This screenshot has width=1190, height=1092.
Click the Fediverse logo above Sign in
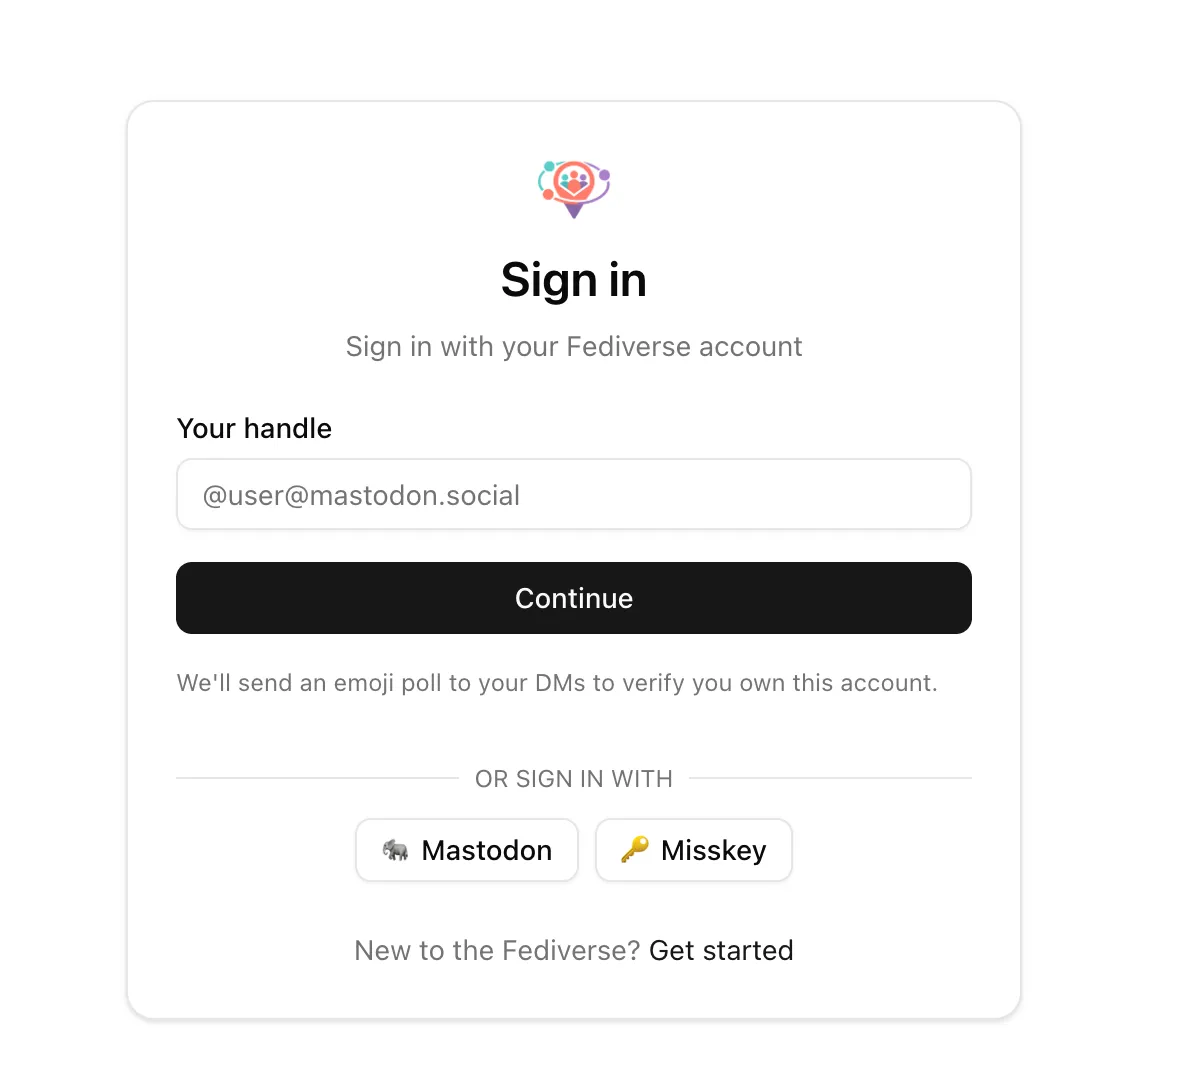tap(574, 188)
